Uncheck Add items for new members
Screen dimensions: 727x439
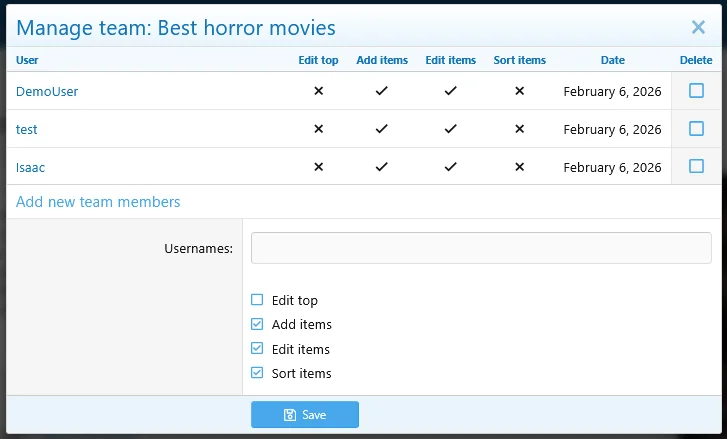pos(257,324)
